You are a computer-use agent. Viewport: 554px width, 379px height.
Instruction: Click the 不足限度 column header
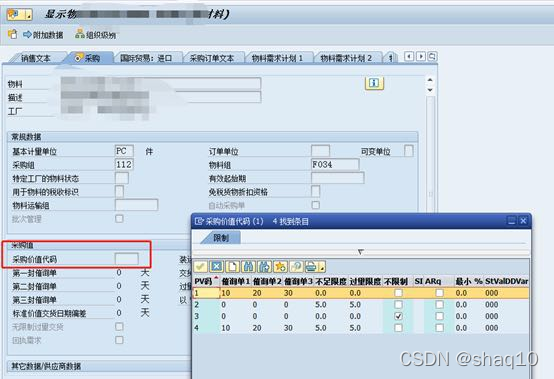pos(331,281)
